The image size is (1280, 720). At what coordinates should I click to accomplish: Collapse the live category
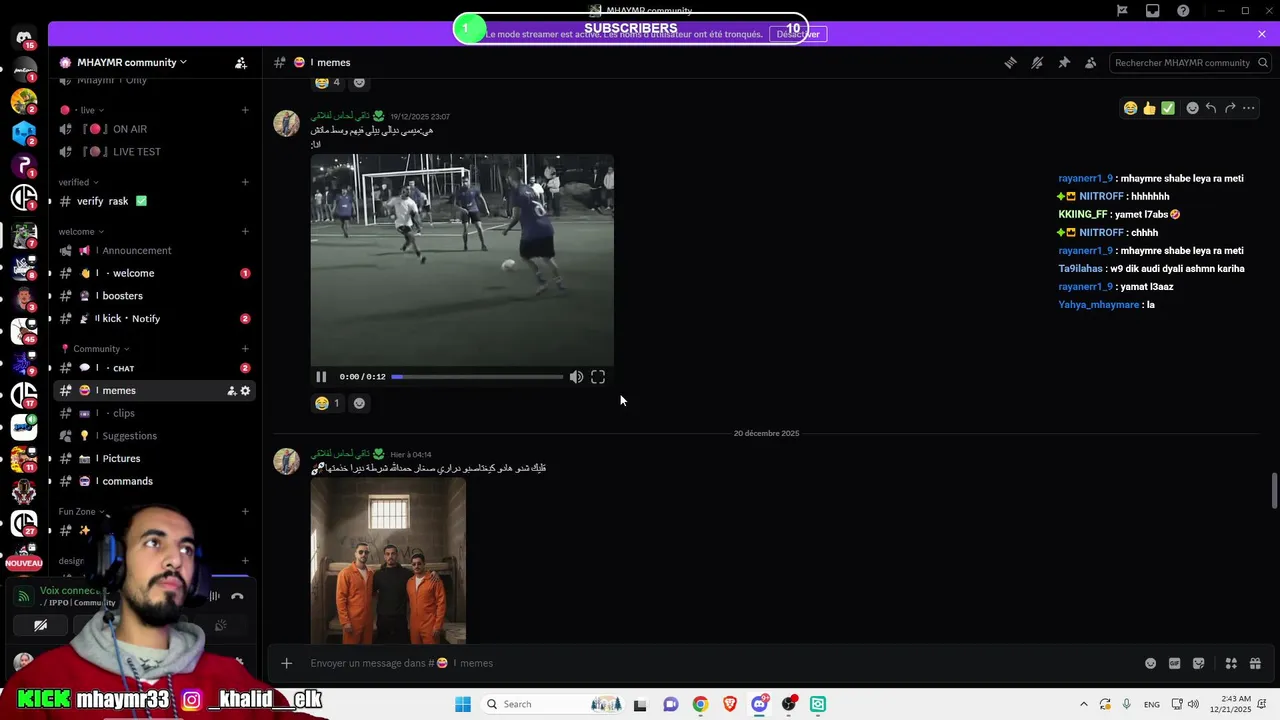[88, 110]
